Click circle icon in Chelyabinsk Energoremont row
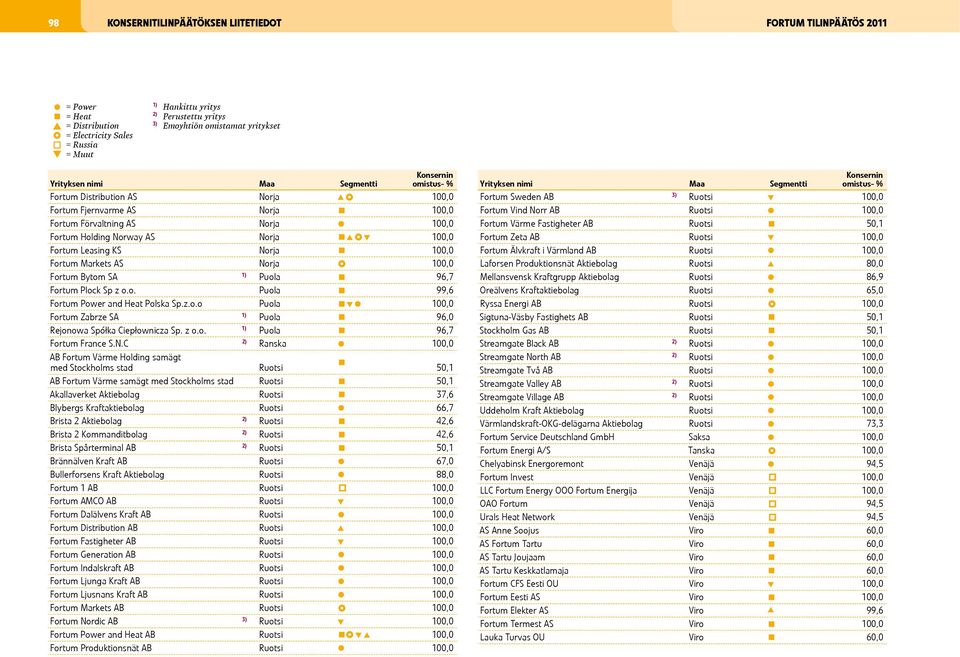This screenshot has width=960, height=657. click(x=771, y=464)
